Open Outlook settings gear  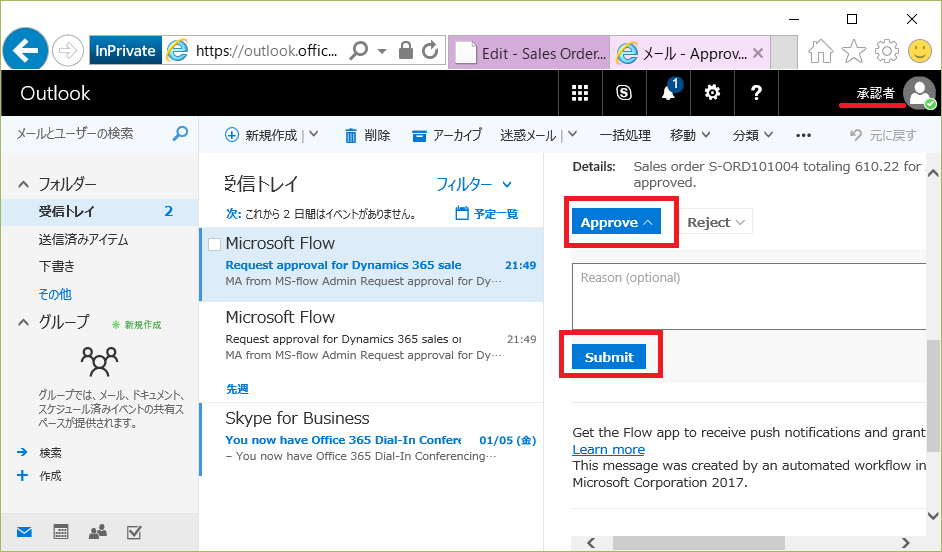click(713, 93)
